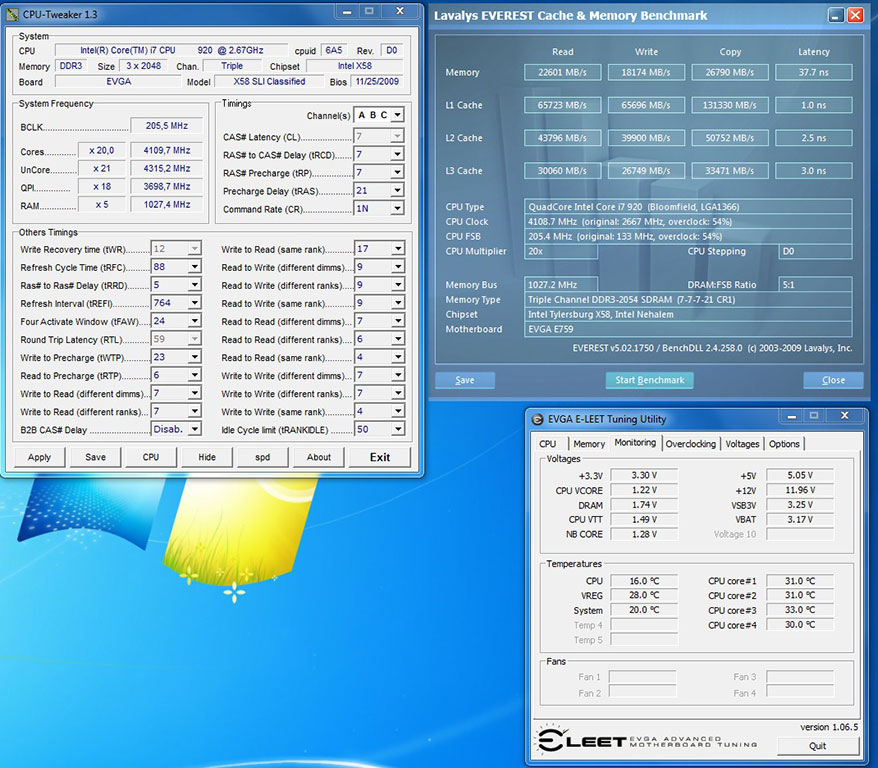Click the L3 Cache Write 26749 MB/s value
878x768 pixels.
646,171
